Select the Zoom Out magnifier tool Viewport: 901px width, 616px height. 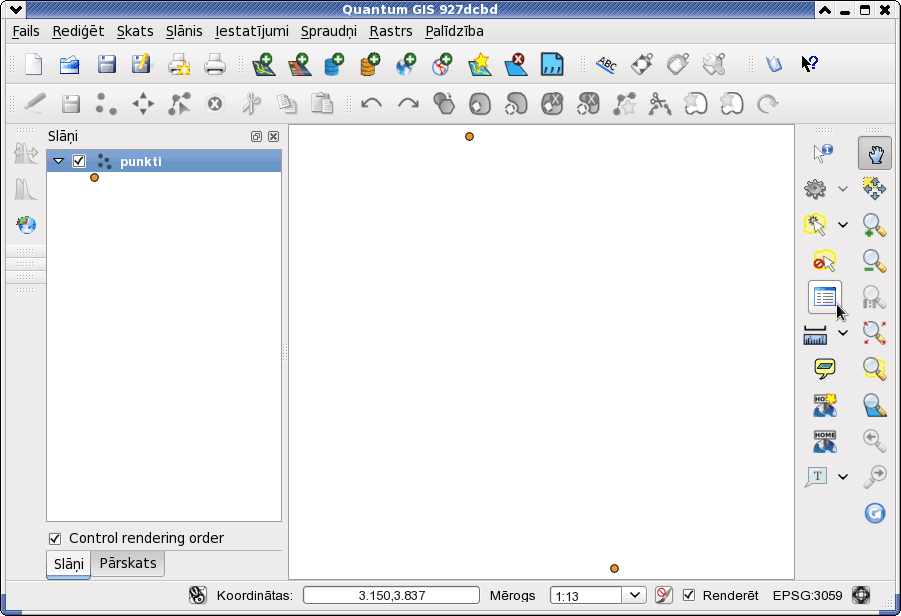(875, 261)
